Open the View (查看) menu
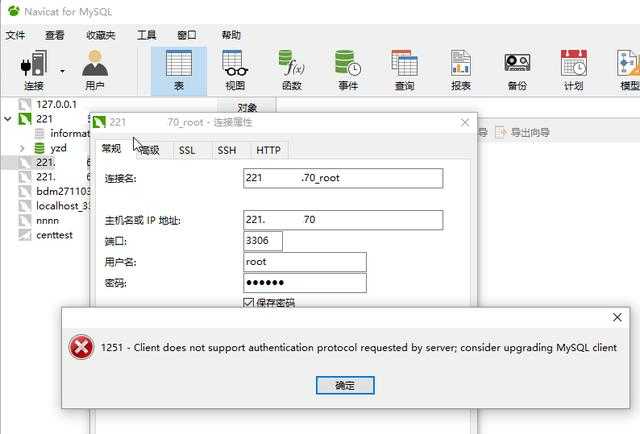The image size is (640, 434). click(x=55, y=35)
